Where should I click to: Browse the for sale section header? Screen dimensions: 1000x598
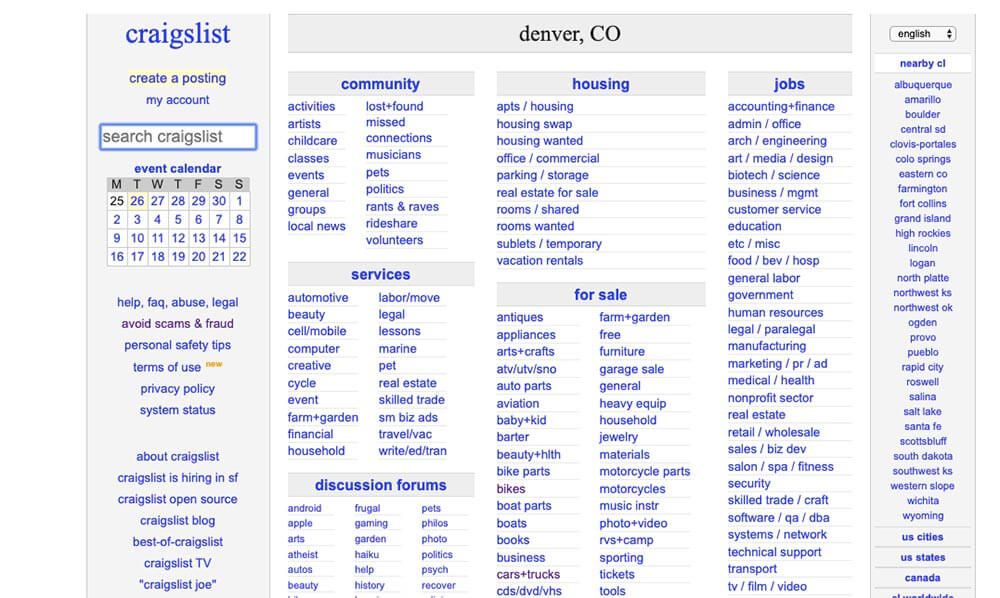600,295
